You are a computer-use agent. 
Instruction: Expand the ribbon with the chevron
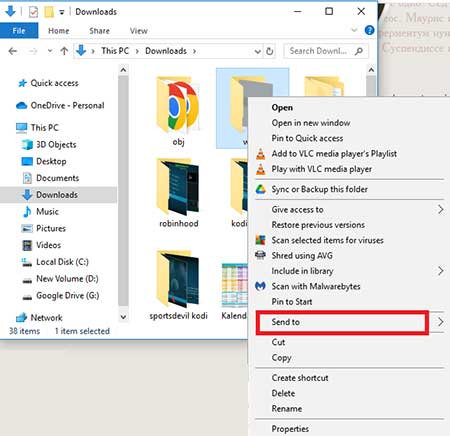click(x=354, y=30)
